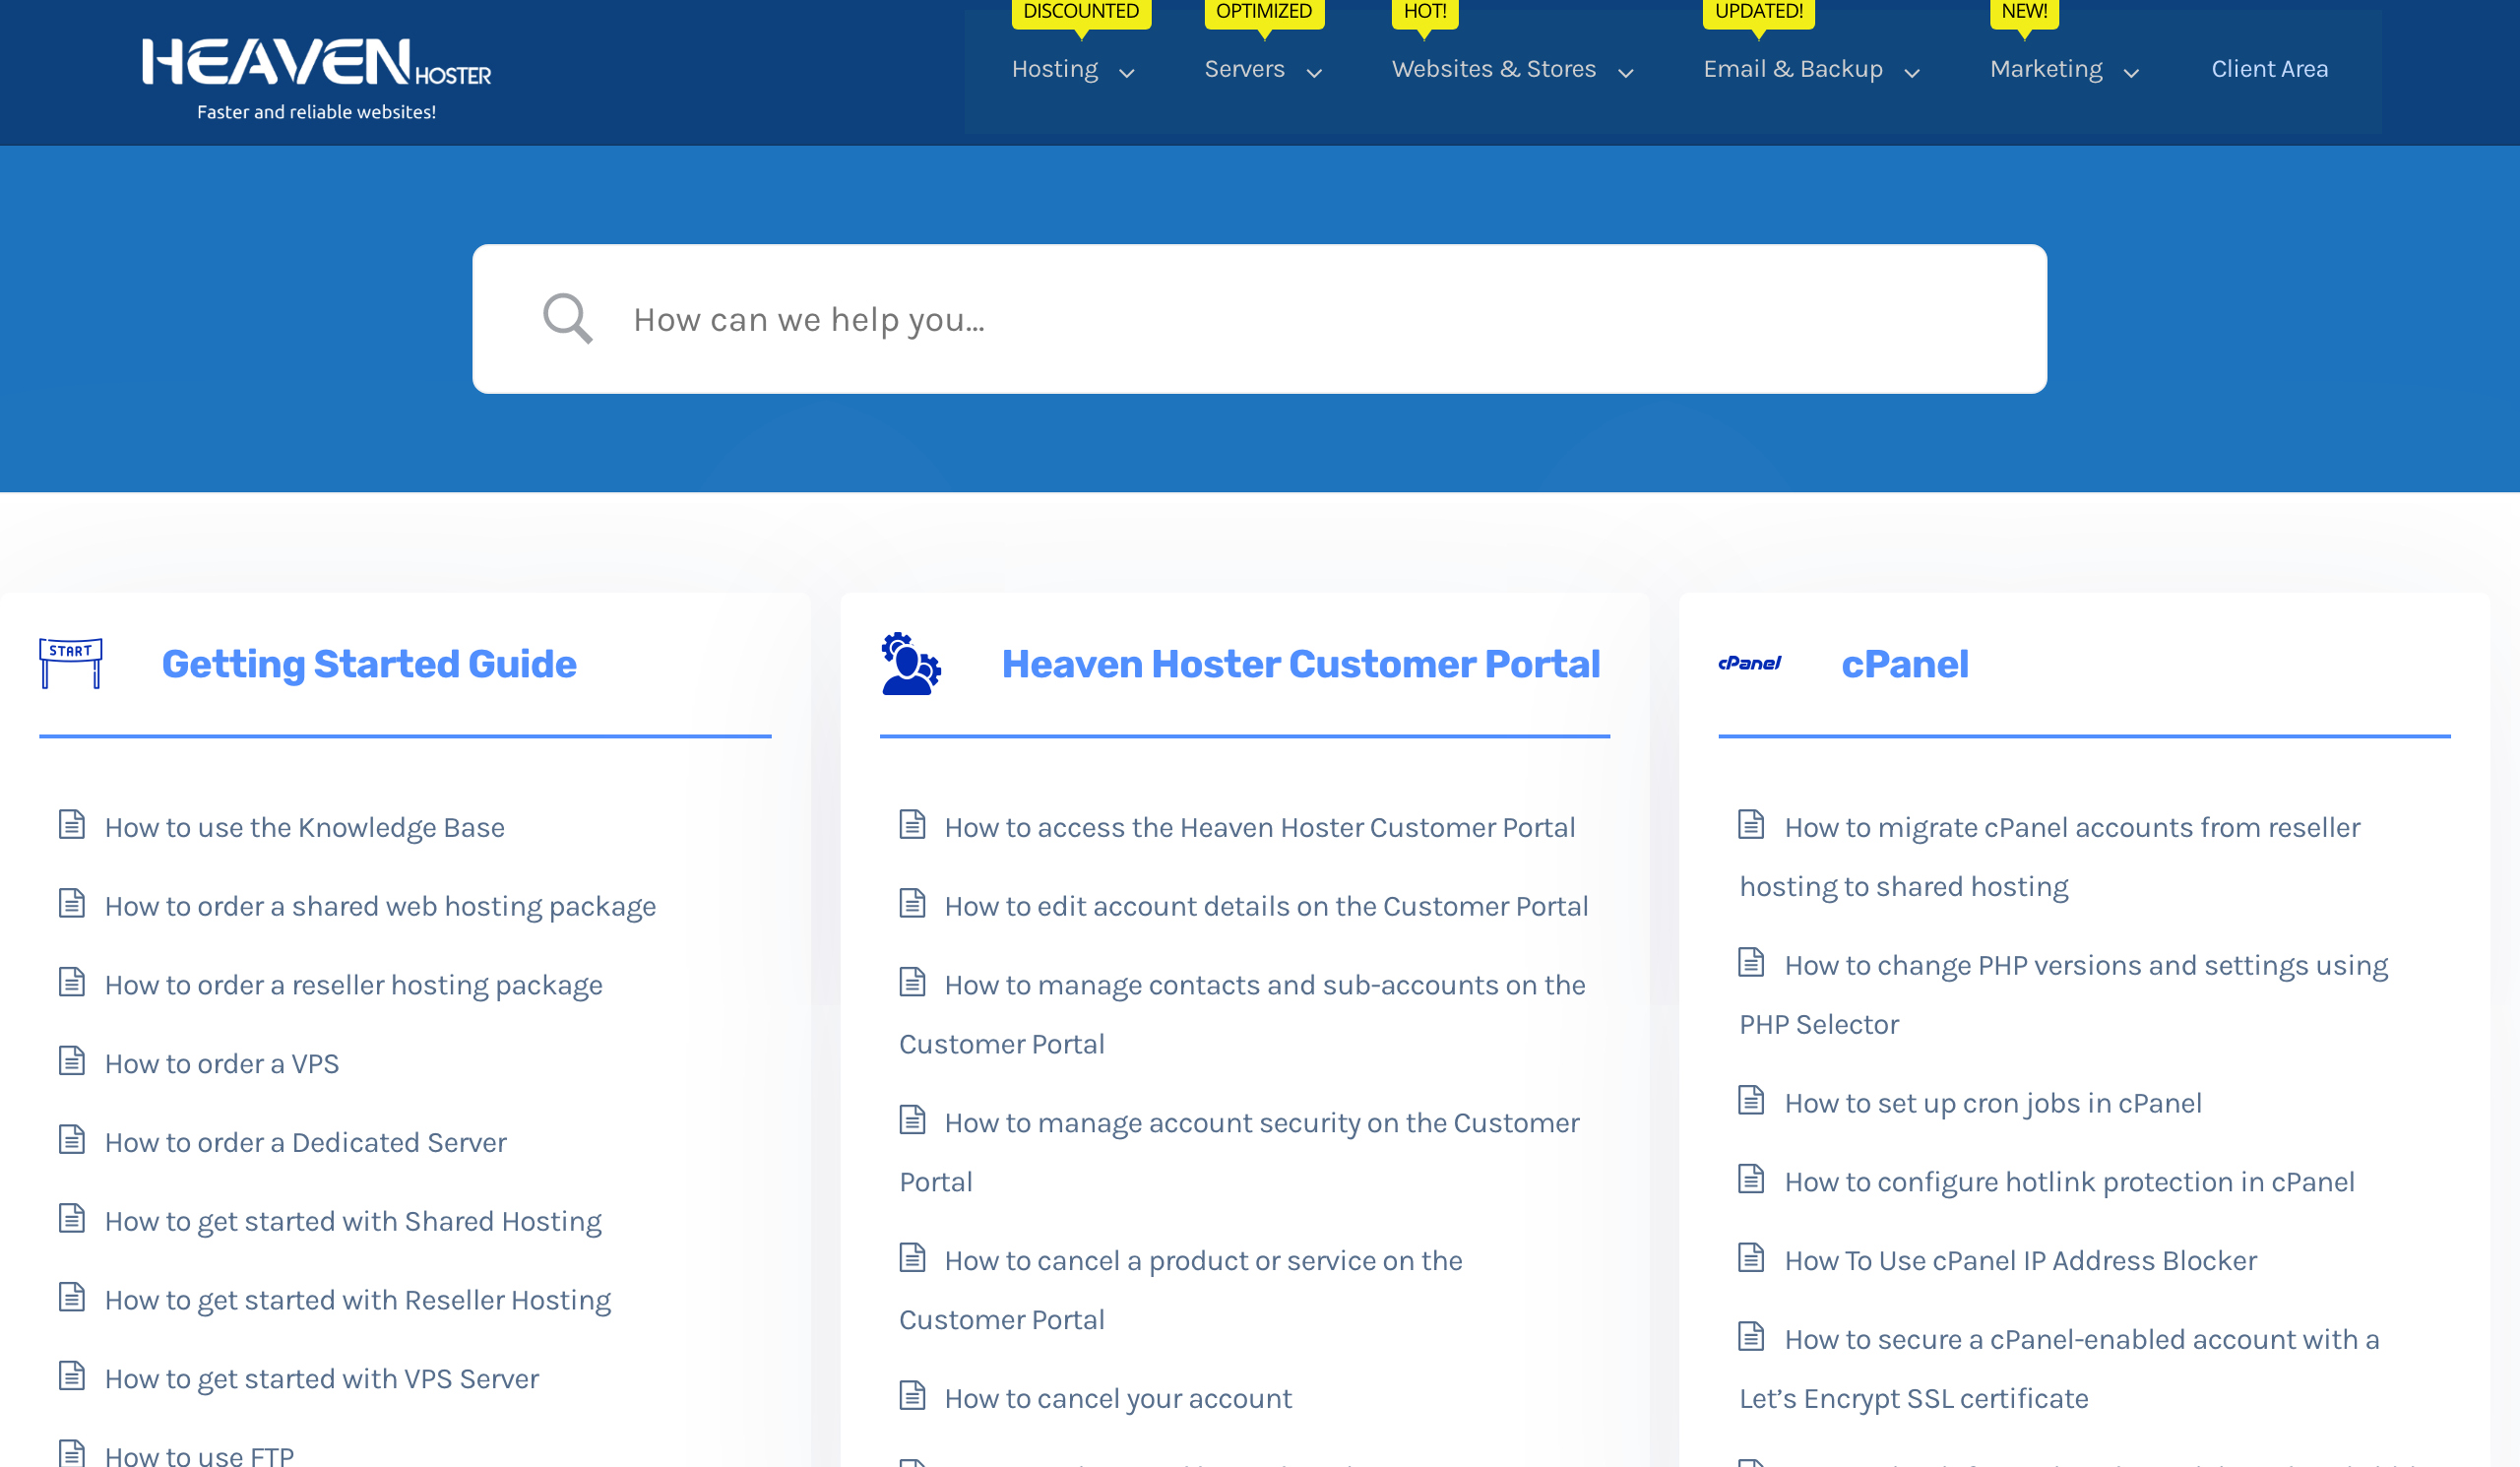
Task: Click the Customer Portal user-gears icon
Action: tap(910, 663)
